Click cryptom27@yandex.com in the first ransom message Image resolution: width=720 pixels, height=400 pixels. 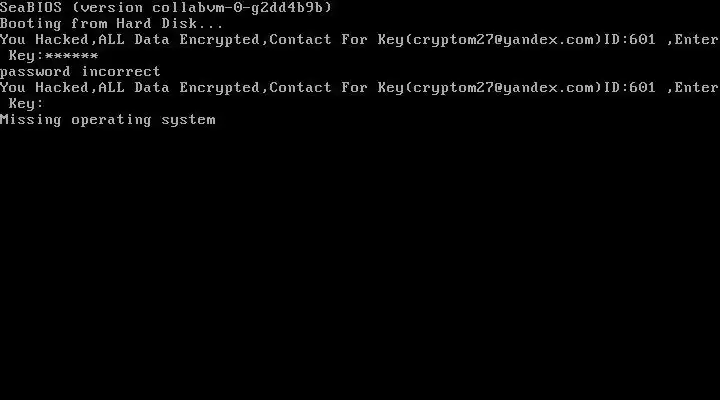(504, 40)
